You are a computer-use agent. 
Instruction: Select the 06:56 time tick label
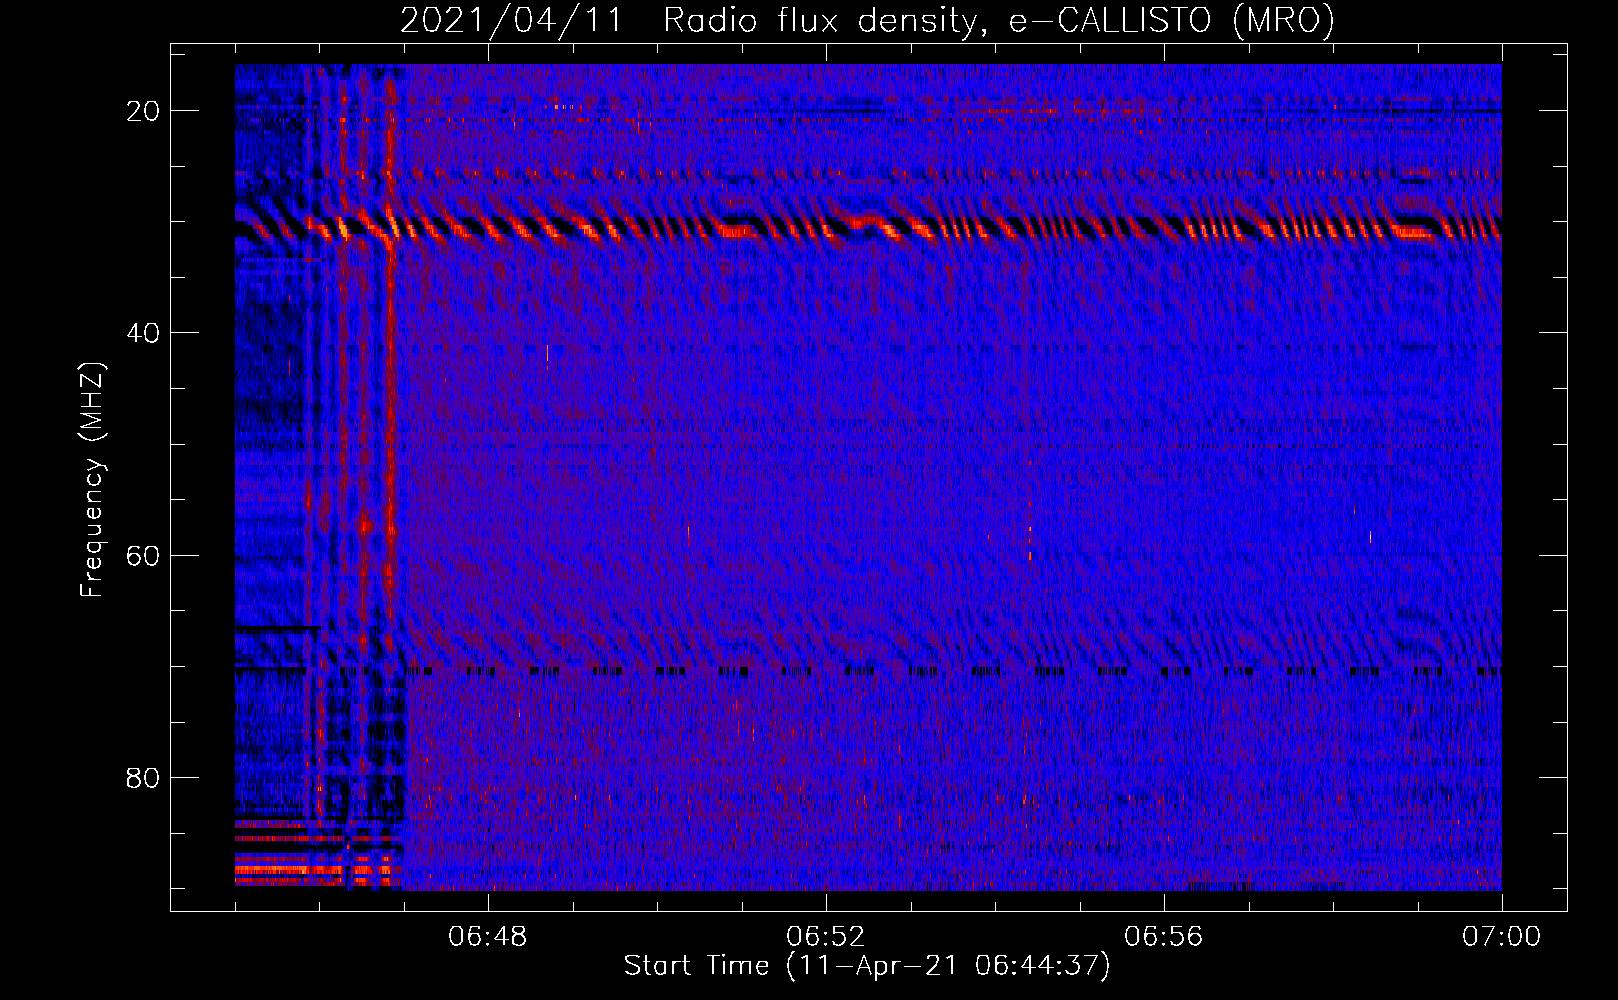click(1163, 937)
